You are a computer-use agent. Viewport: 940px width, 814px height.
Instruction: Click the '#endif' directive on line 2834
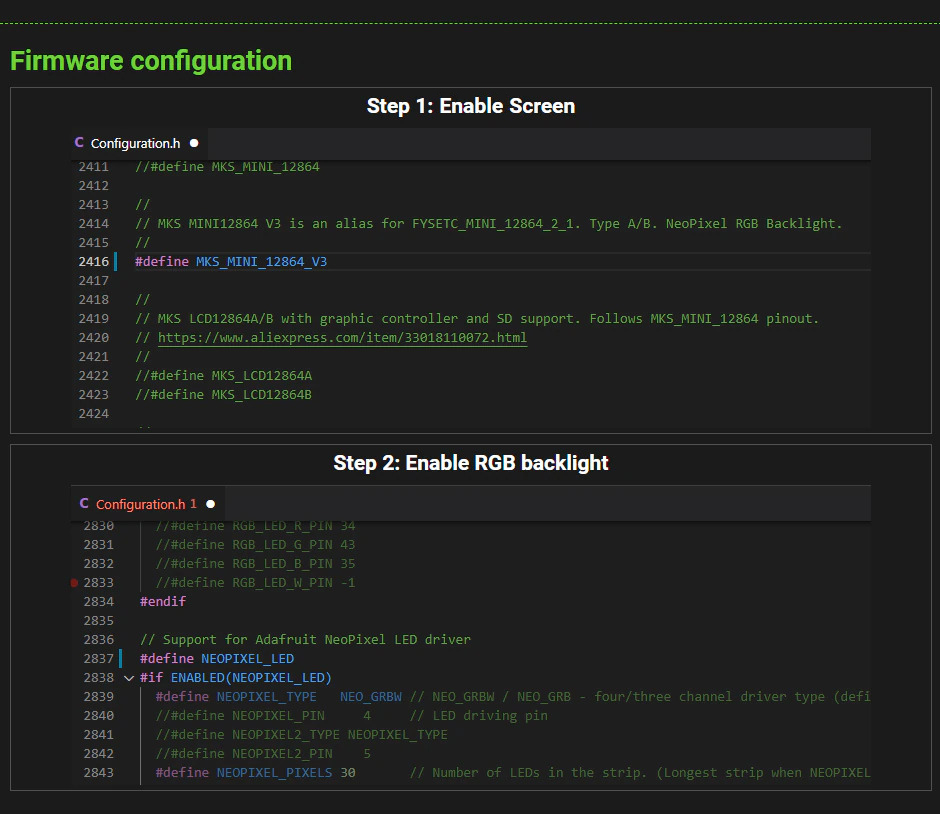(x=163, y=601)
